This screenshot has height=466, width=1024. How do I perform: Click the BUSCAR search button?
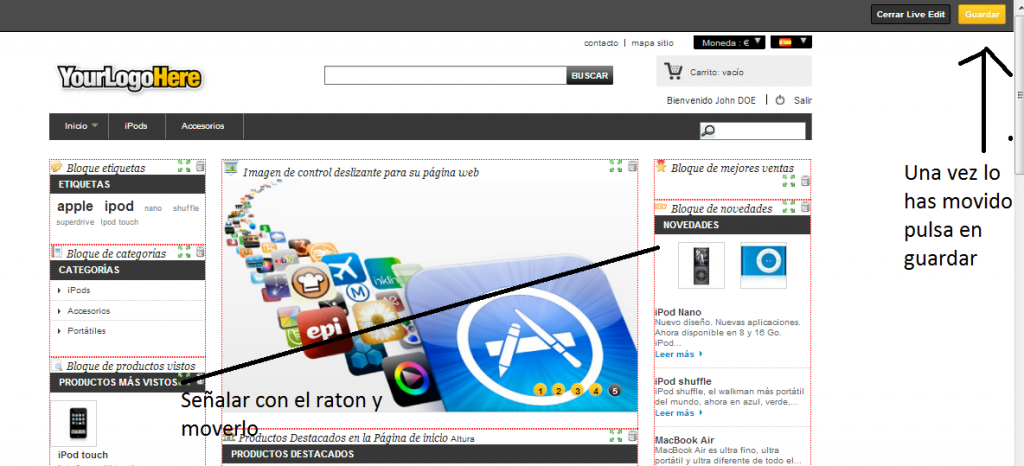(590, 75)
